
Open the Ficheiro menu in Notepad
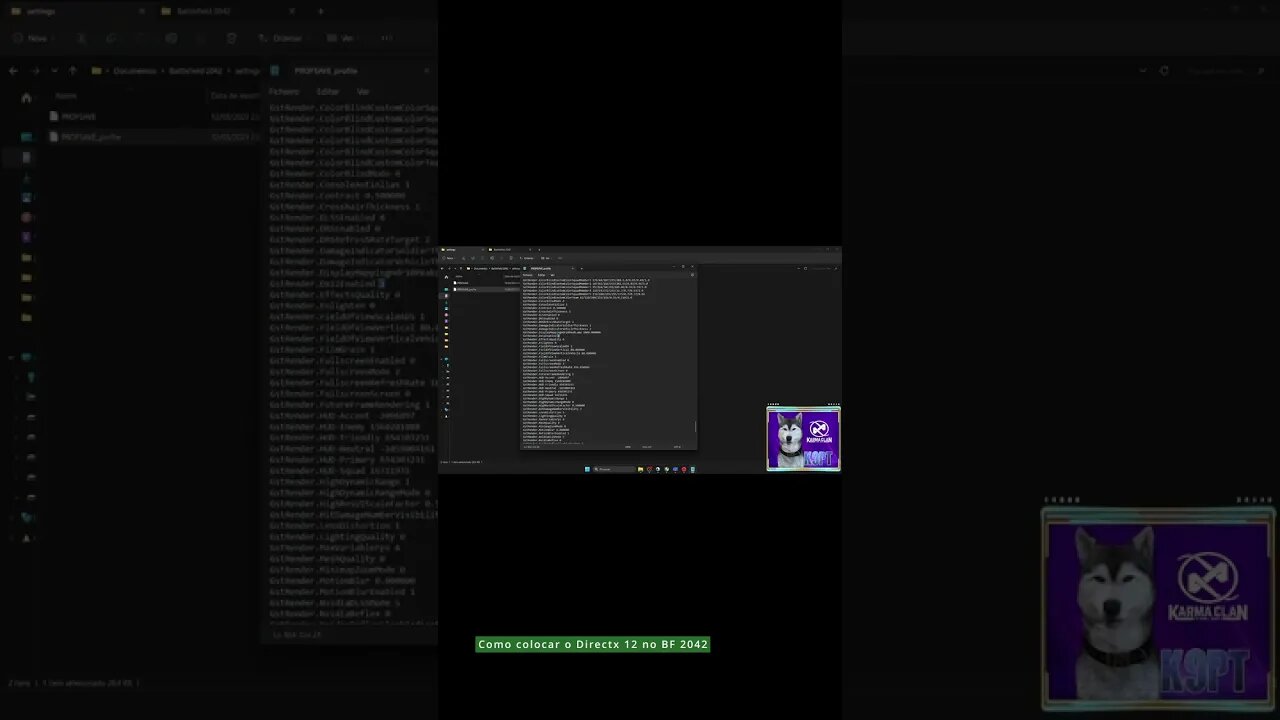[283, 91]
